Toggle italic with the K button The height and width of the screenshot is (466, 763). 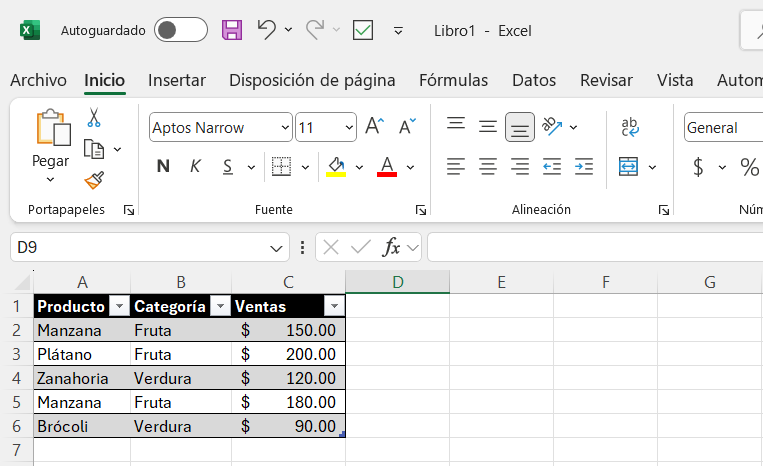click(x=195, y=167)
